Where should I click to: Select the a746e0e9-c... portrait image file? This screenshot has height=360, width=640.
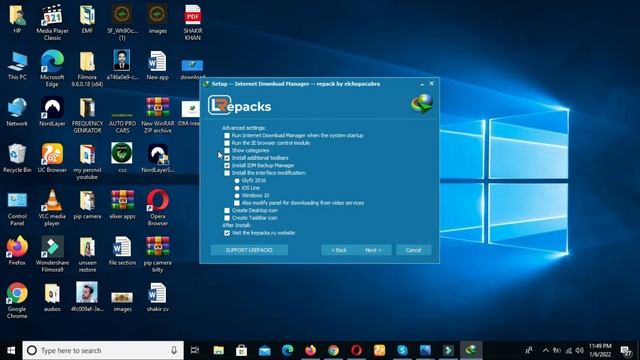click(x=122, y=66)
